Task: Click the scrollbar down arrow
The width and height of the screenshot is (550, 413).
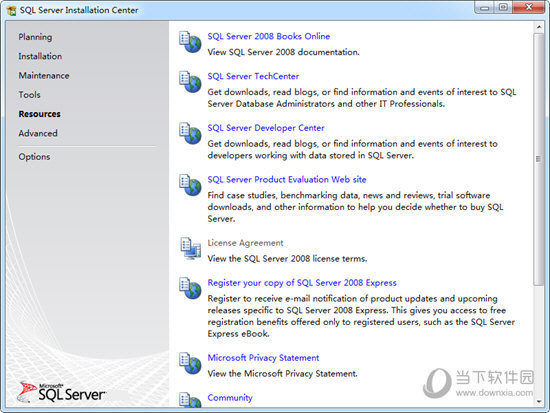Action: (538, 402)
